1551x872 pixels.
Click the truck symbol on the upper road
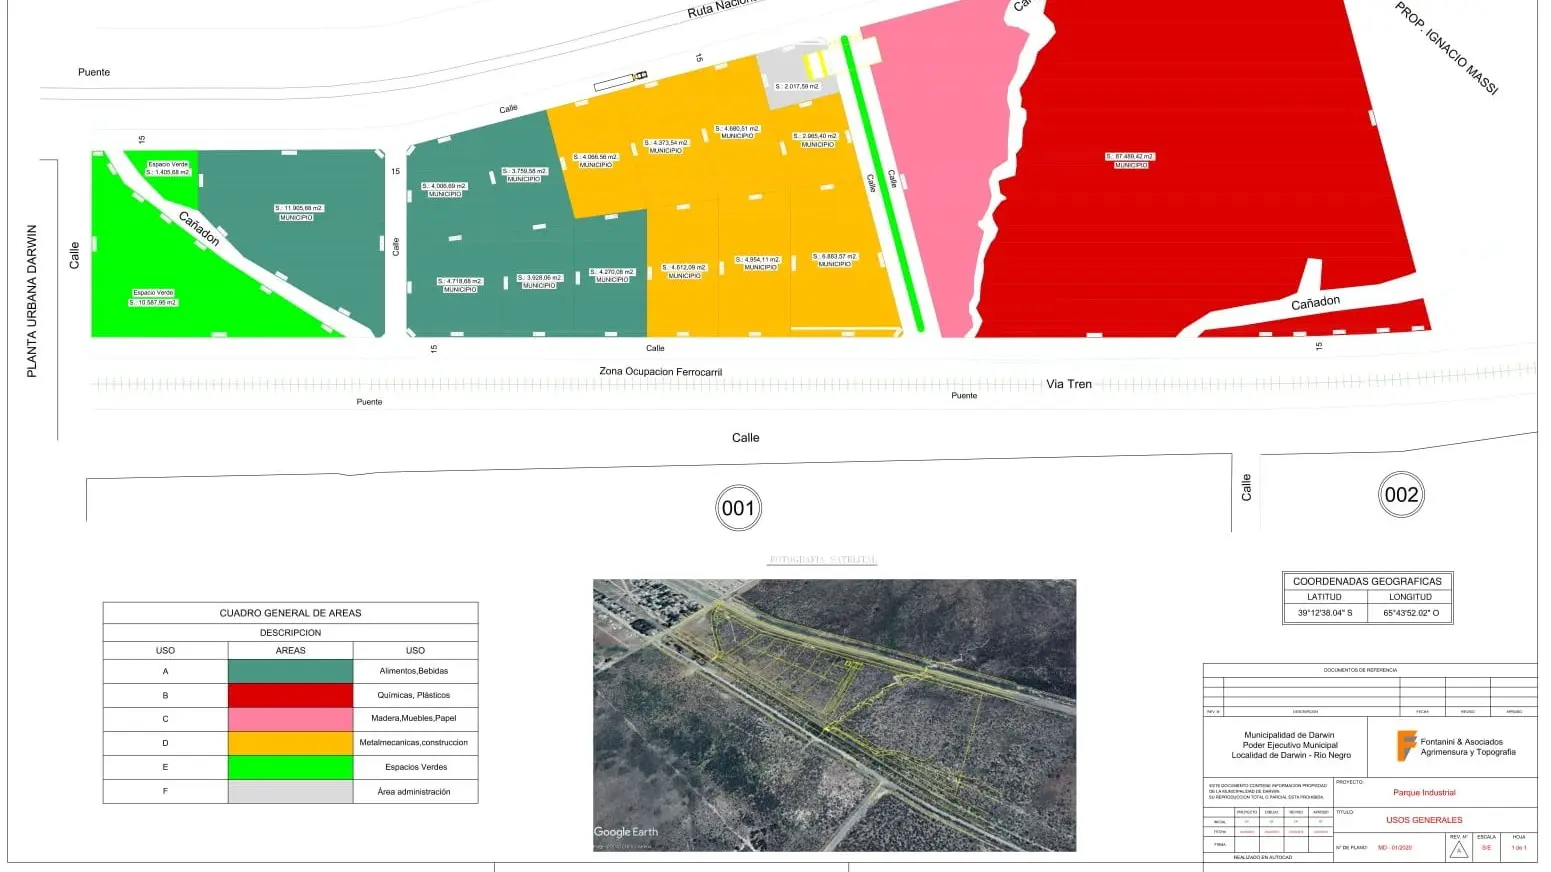coord(620,82)
